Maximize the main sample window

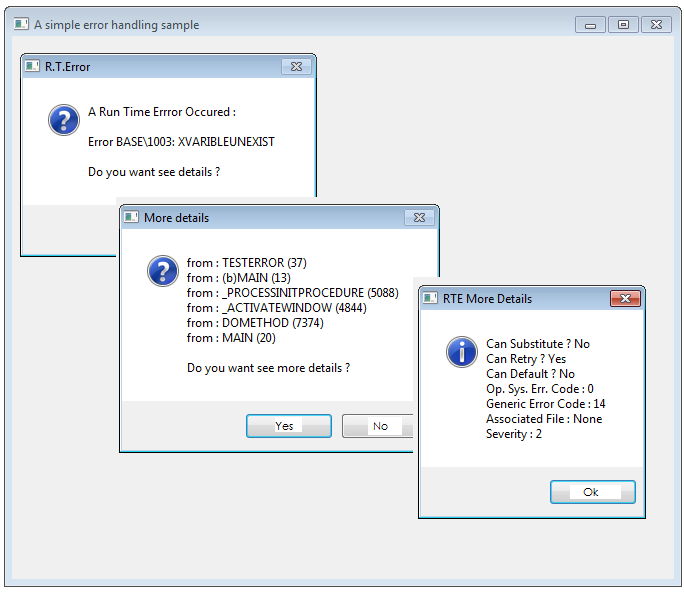pos(623,25)
